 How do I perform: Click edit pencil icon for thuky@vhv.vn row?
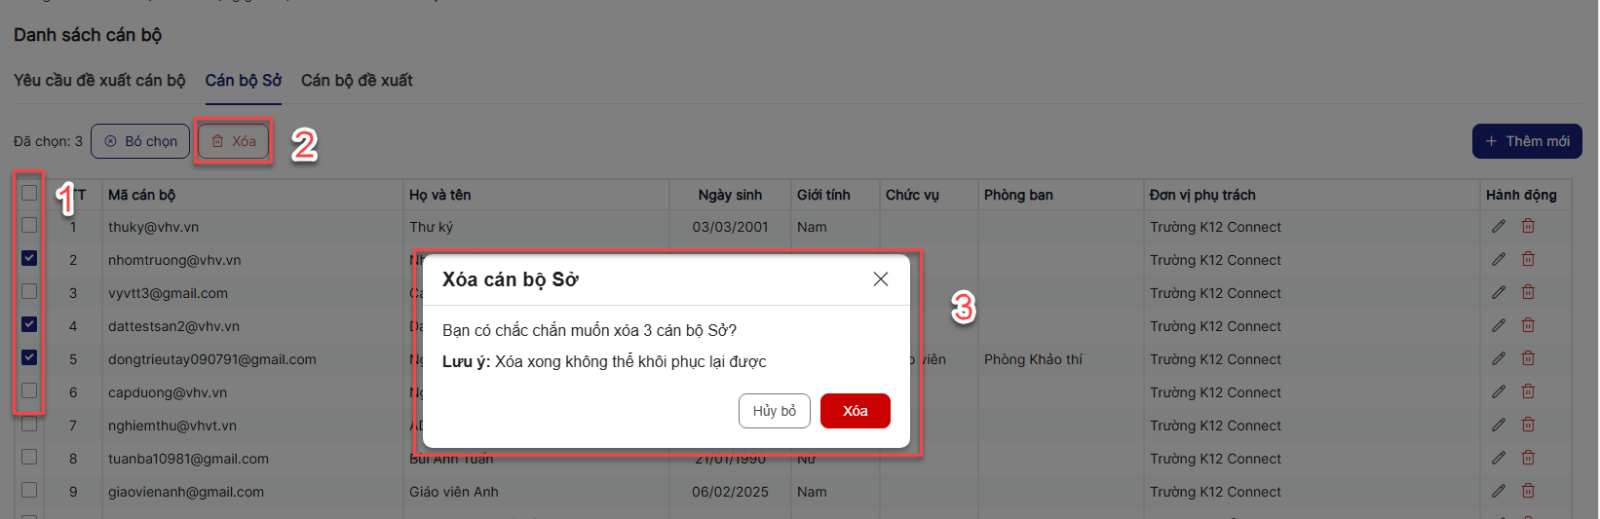pyautogui.click(x=1498, y=227)
